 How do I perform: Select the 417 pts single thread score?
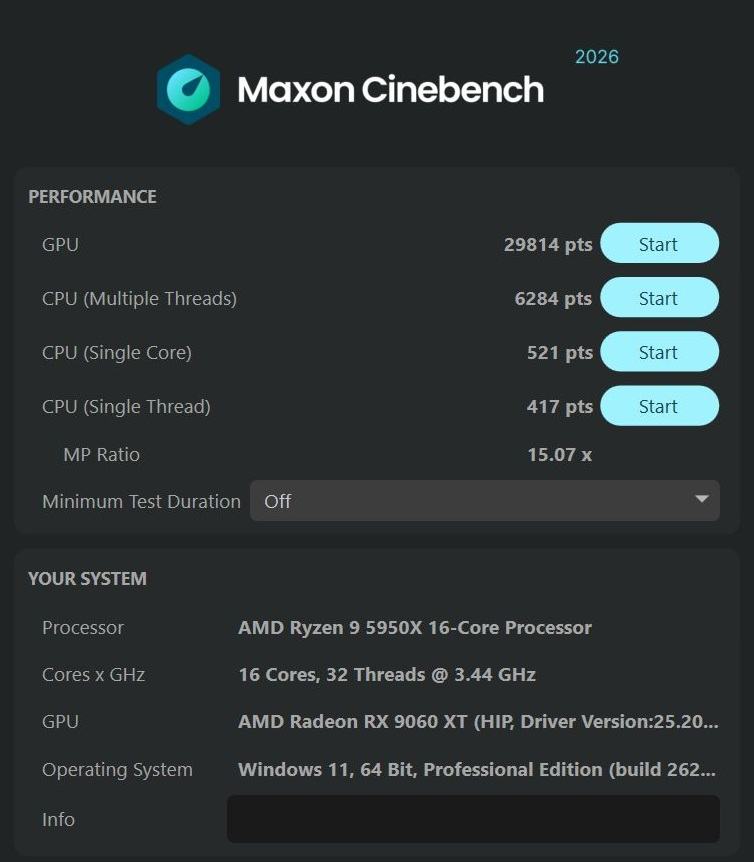click(x=559, y=406)
